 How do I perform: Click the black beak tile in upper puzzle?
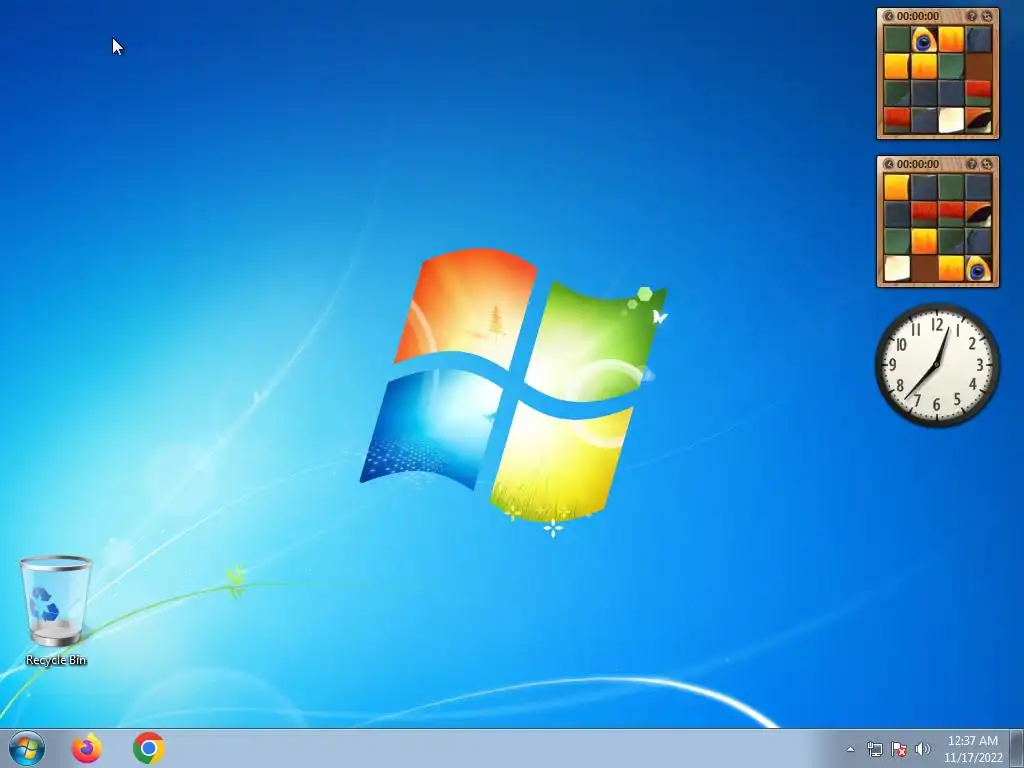pos(978,120)
